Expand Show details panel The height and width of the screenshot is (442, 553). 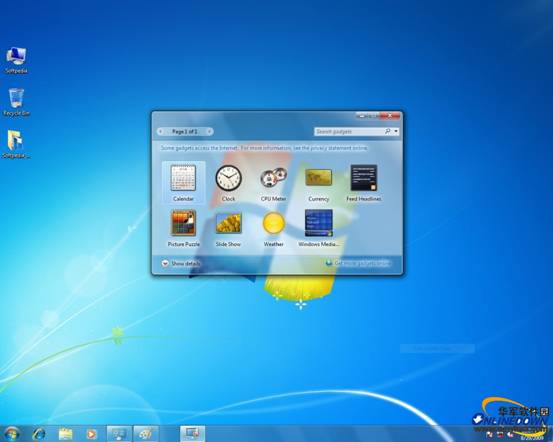[181, 264]
